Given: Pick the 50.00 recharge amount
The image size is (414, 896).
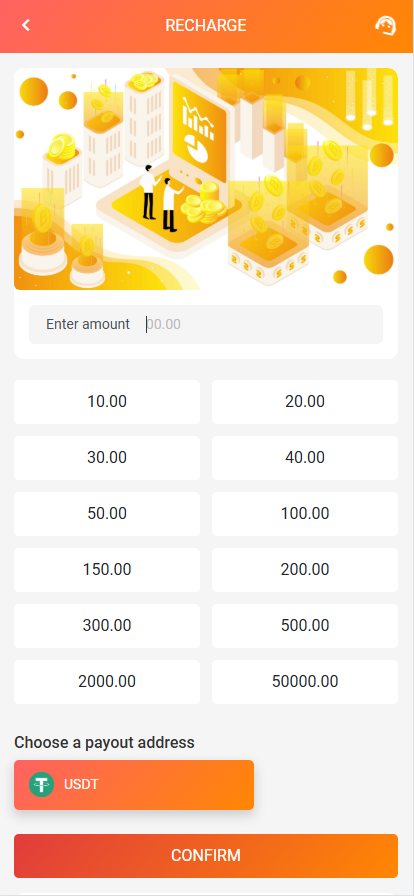Looking at the screenshot, I should (107, 514).
